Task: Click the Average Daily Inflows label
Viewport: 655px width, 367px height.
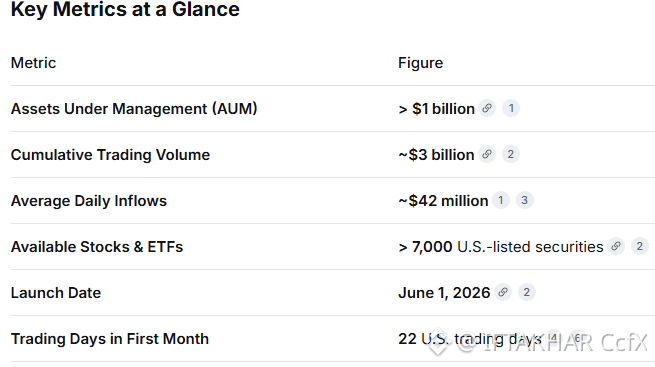Action: [89, 201]
